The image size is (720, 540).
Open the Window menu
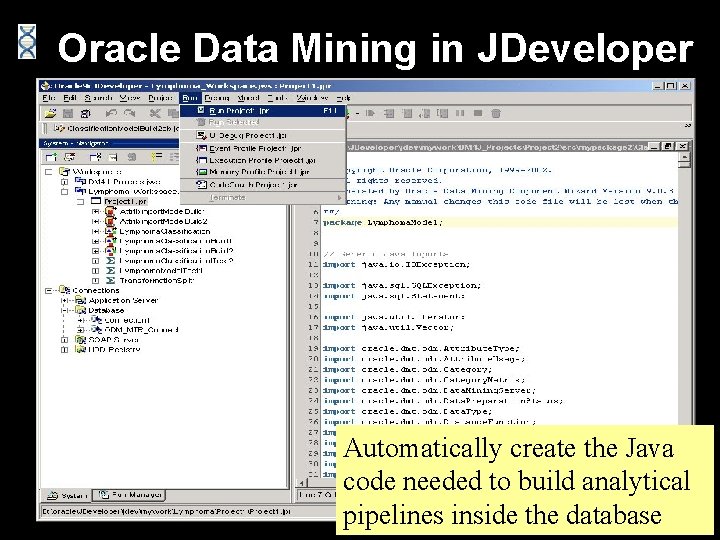click(x=312, y=98)
